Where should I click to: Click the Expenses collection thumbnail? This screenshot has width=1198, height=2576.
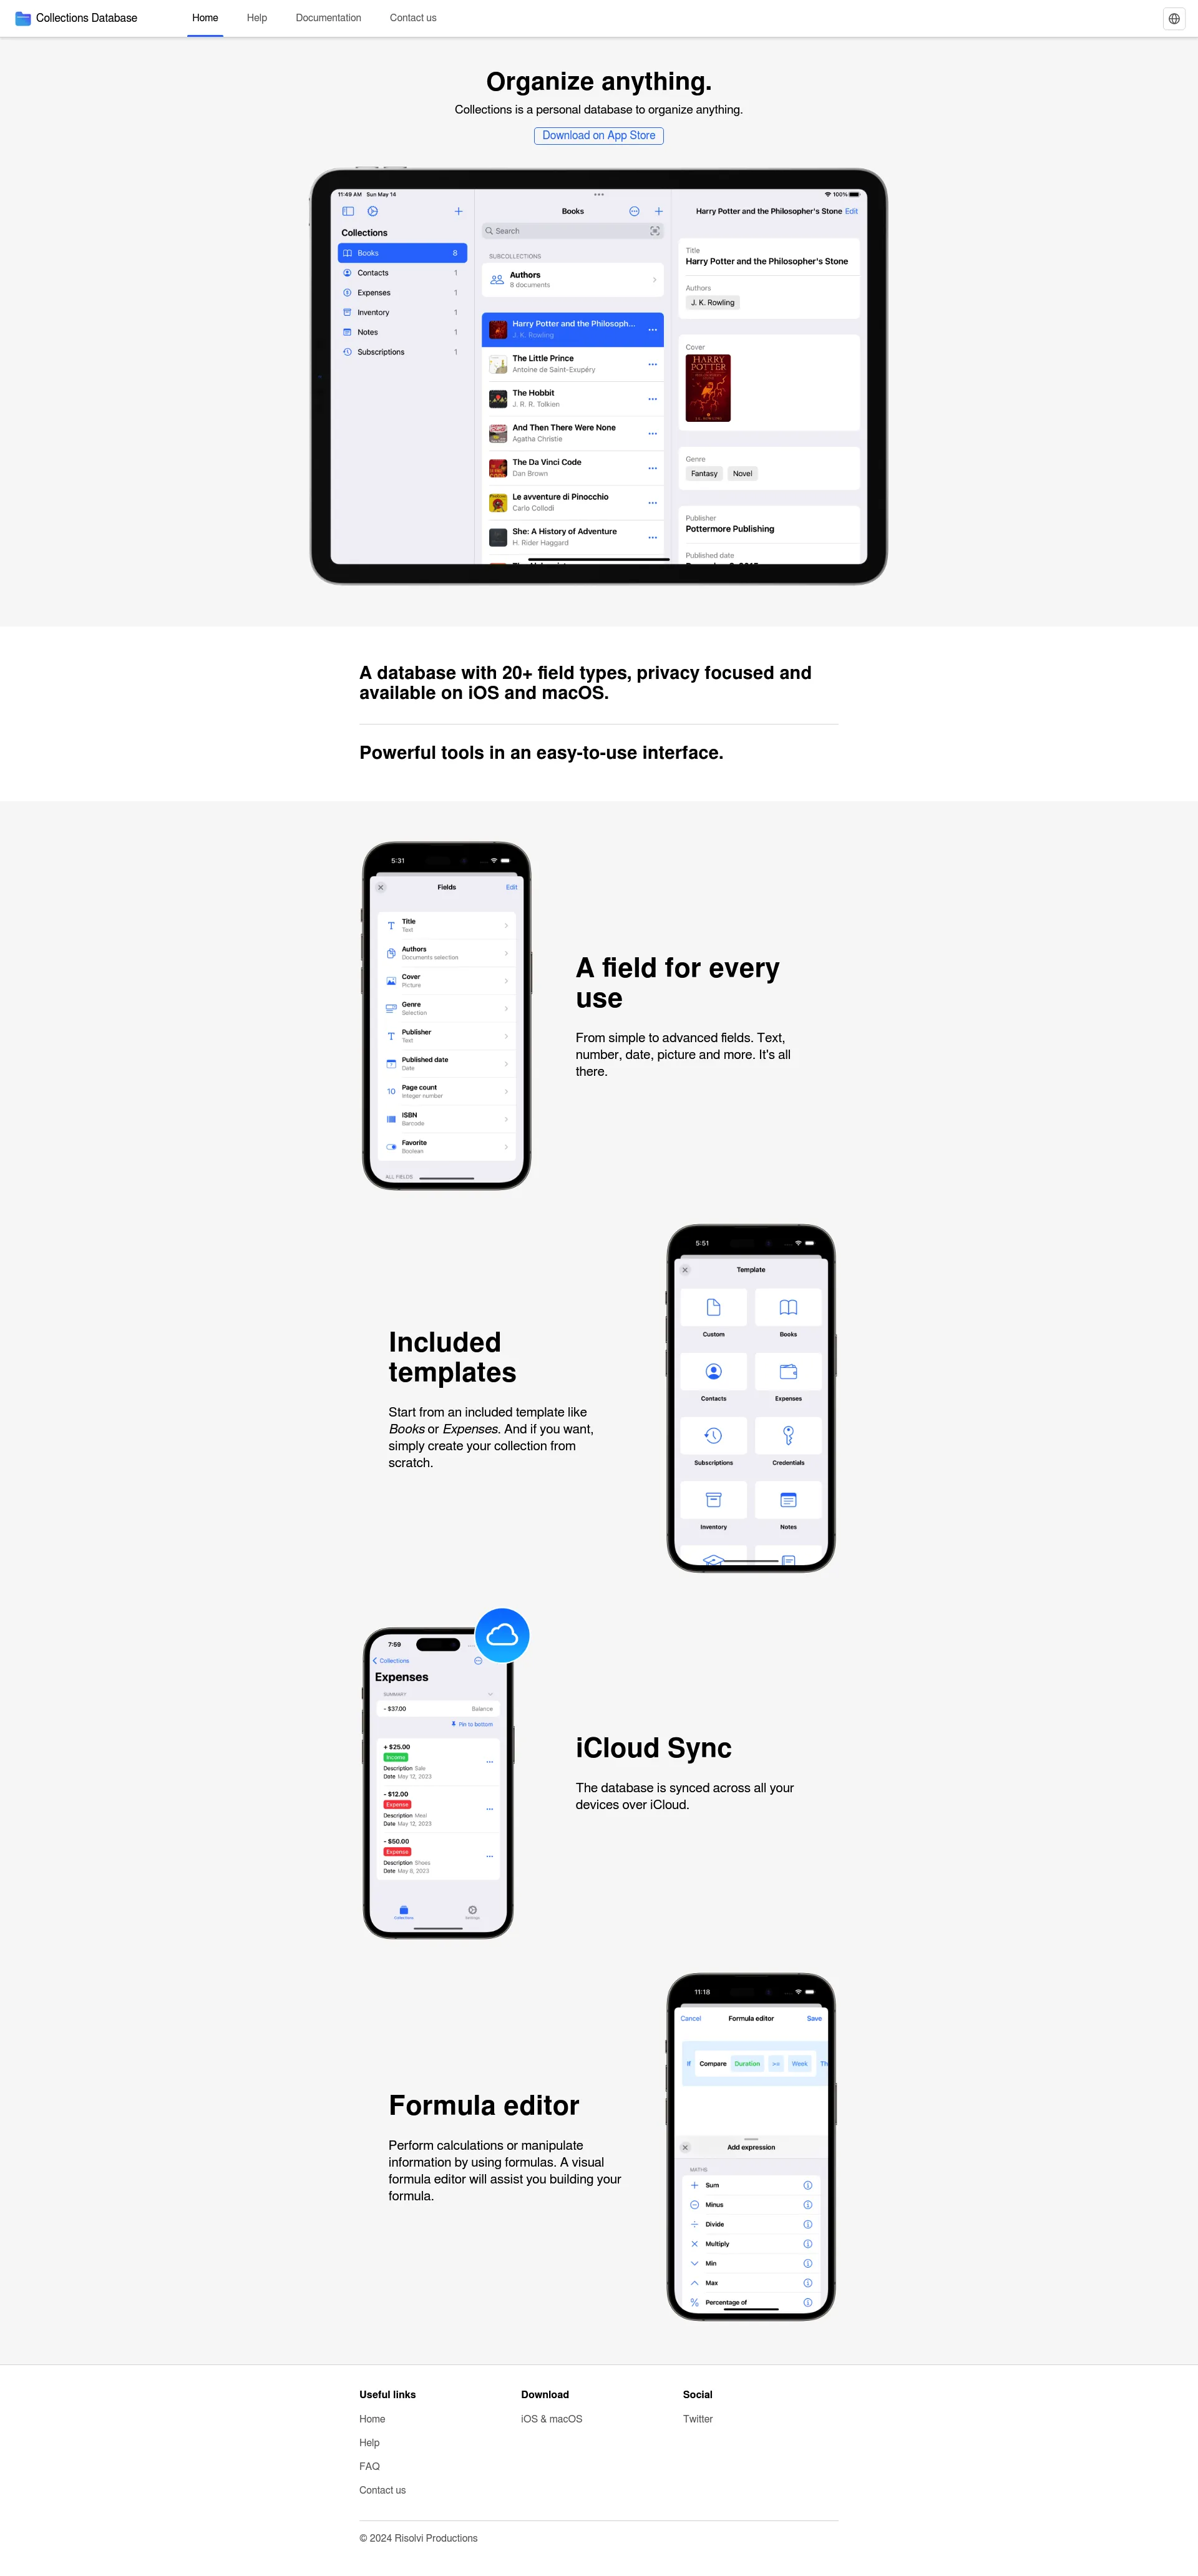787,1397
